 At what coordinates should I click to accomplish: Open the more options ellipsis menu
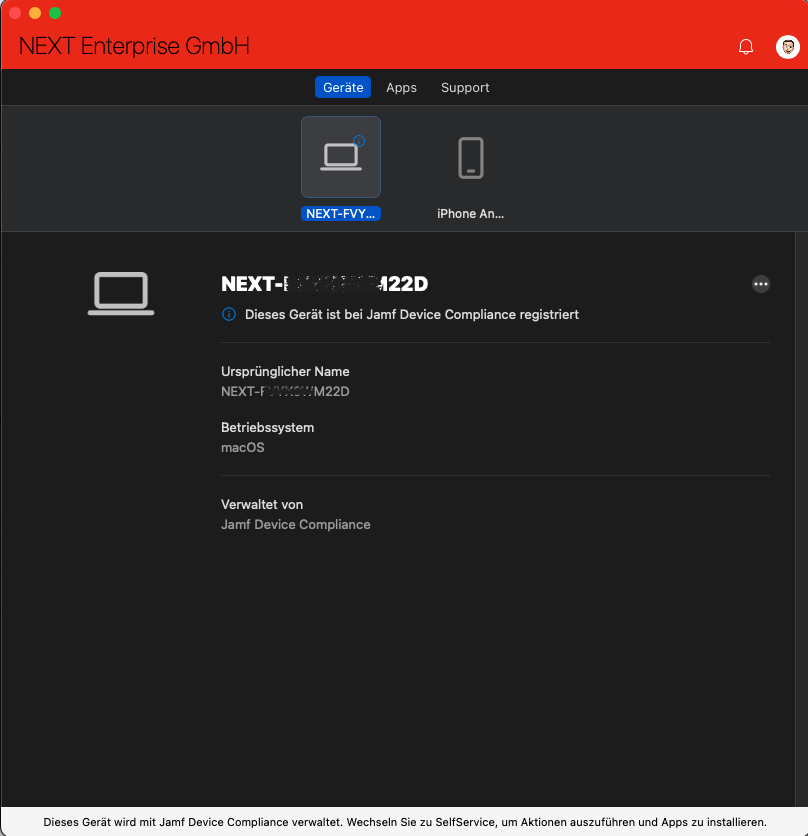[761, 284]
